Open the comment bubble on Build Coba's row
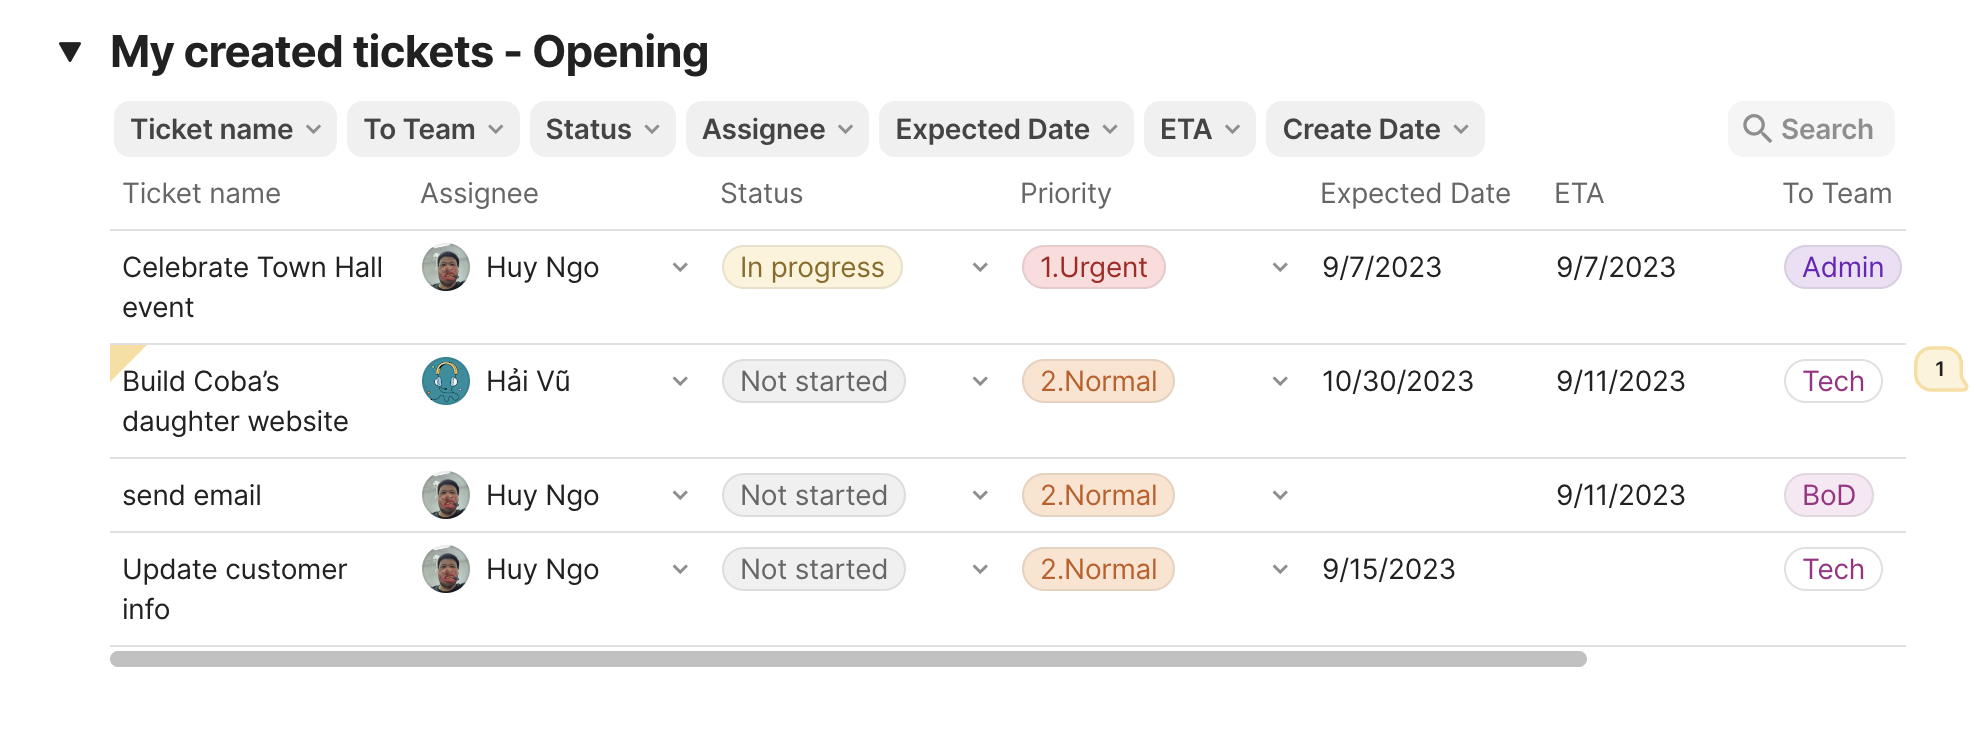1978x734 pixels. 1939,369
